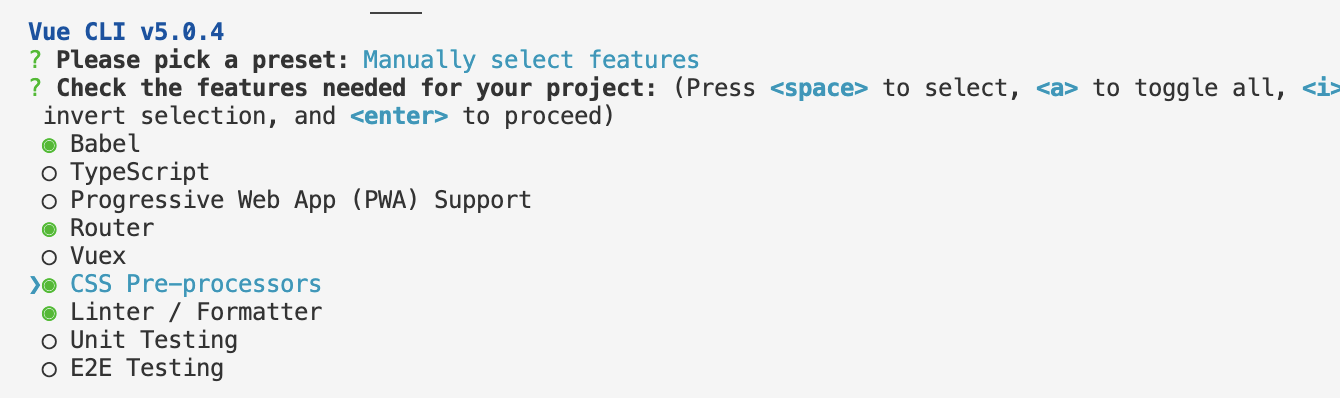Click the Vue CLI v5.0.4 header

click(127, 32)
